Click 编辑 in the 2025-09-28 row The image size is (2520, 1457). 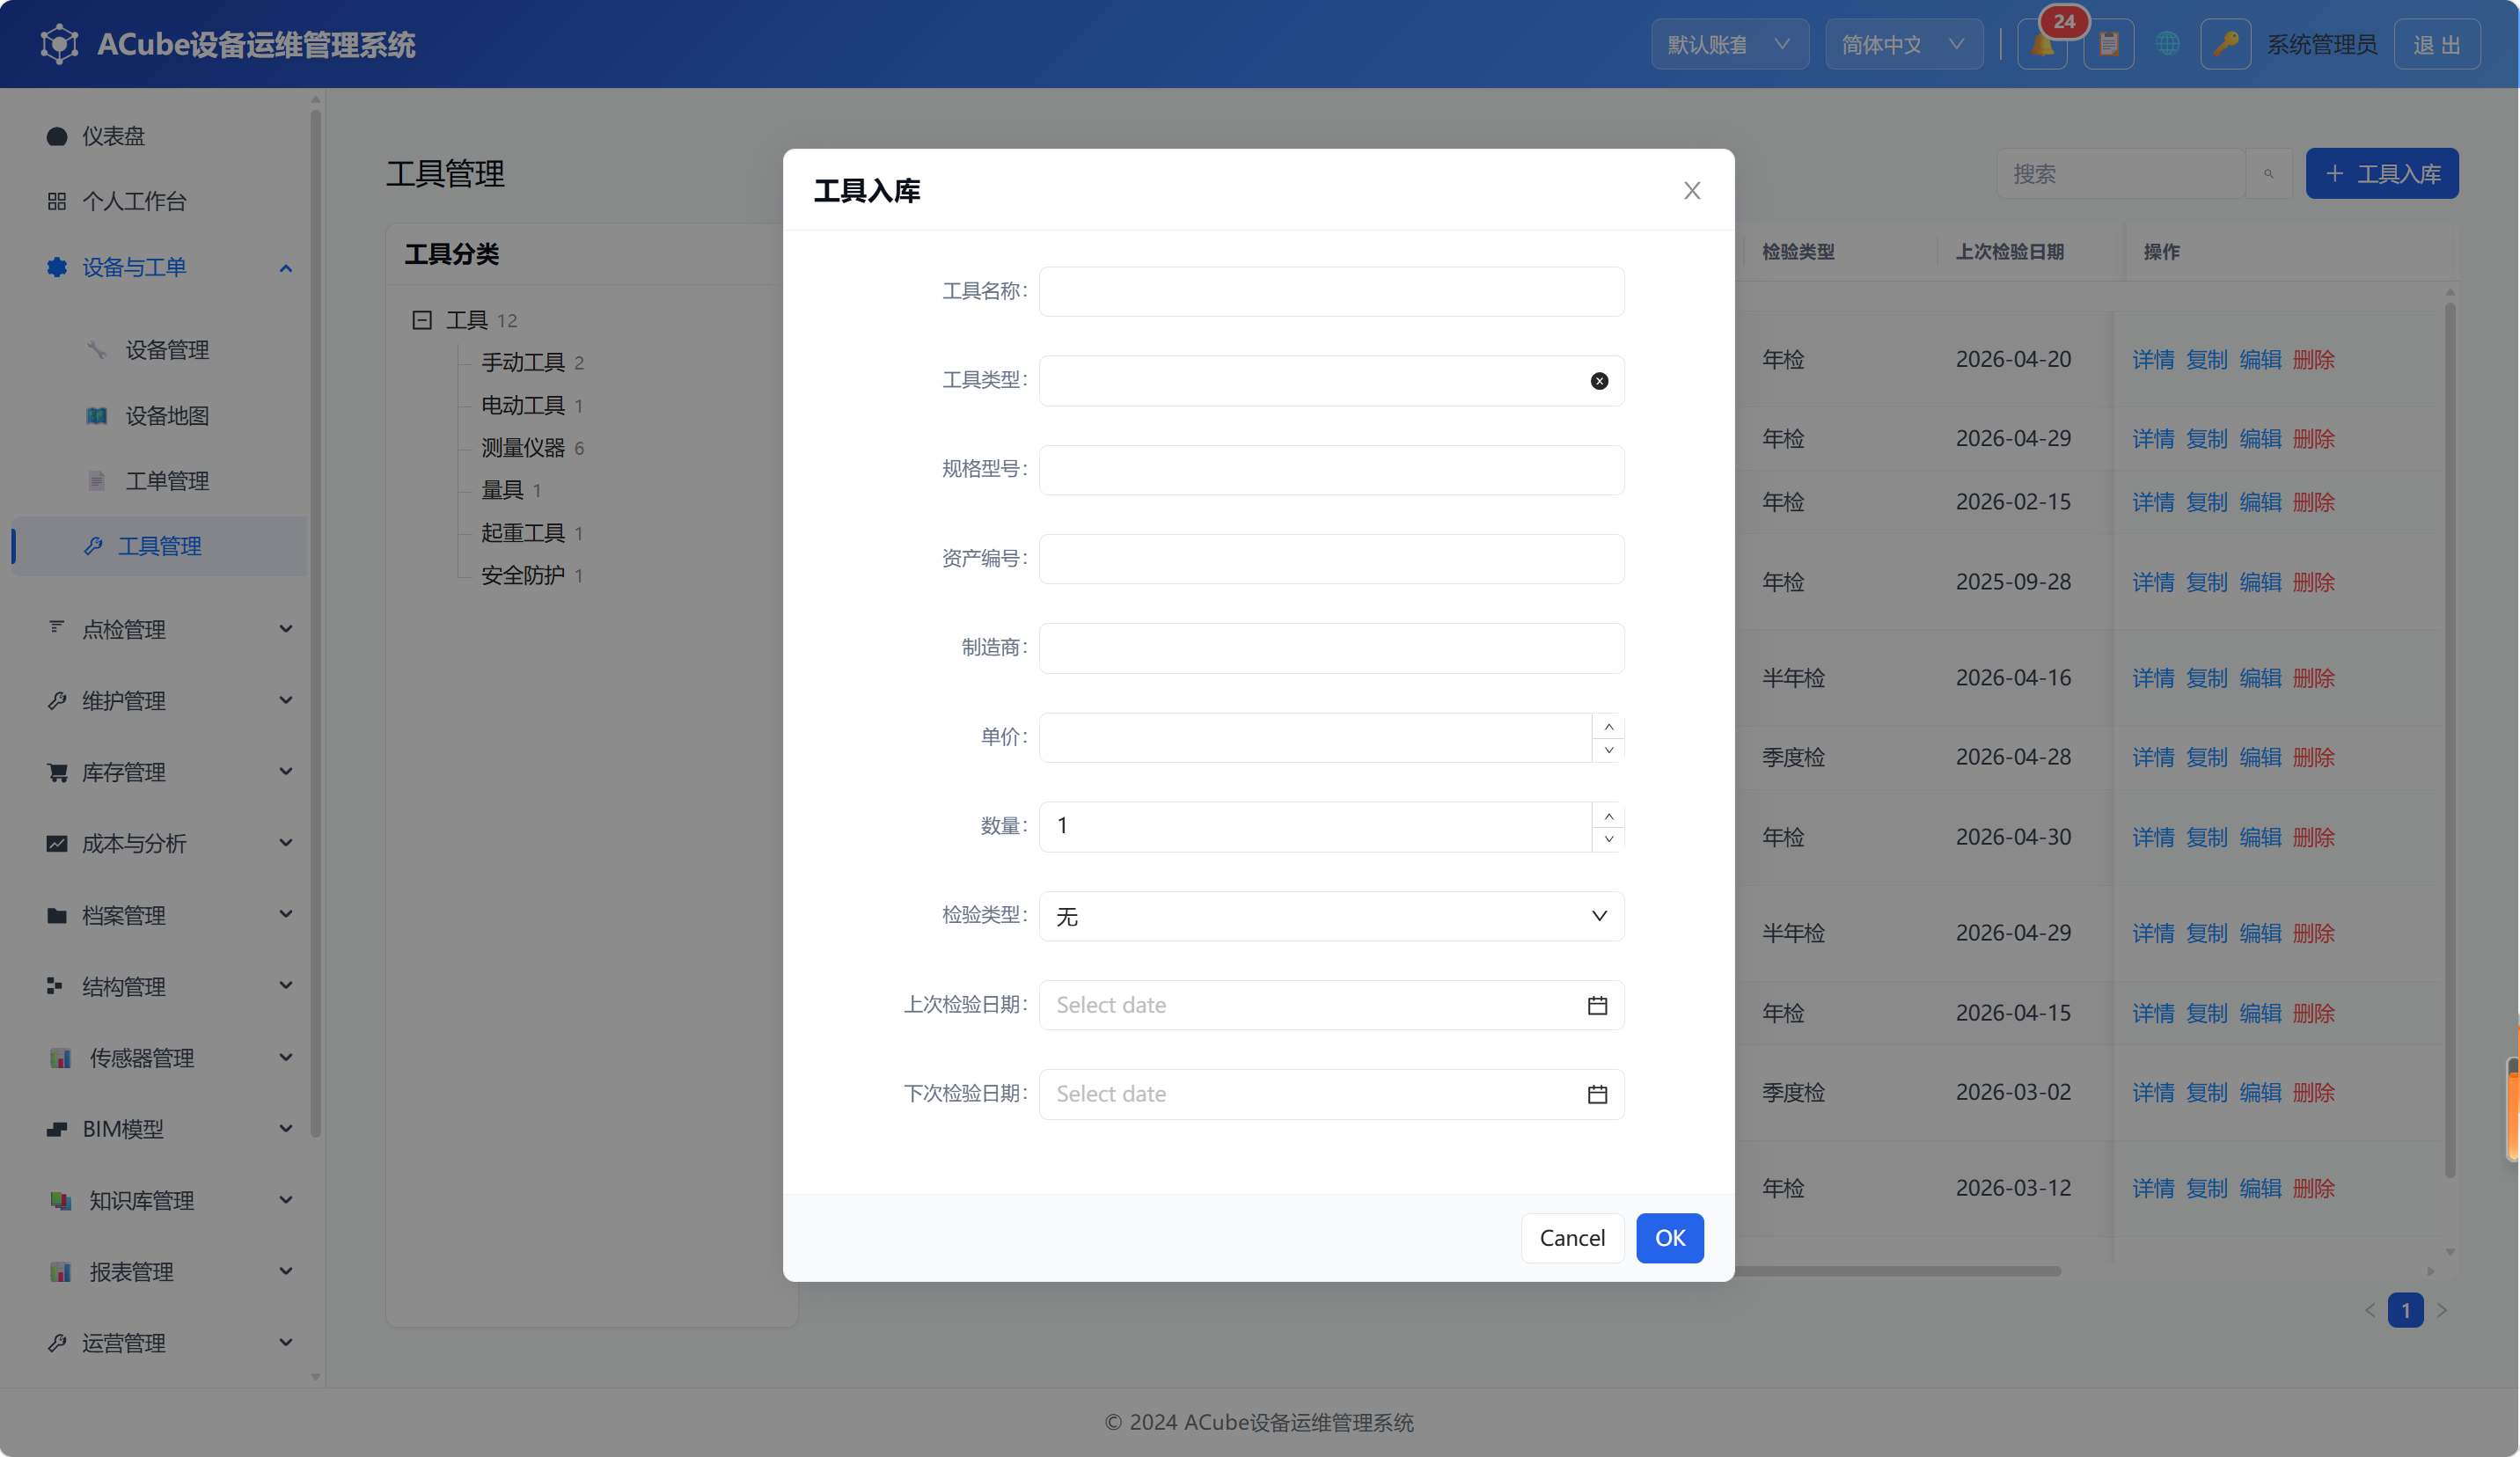(x=2260, y=582)
